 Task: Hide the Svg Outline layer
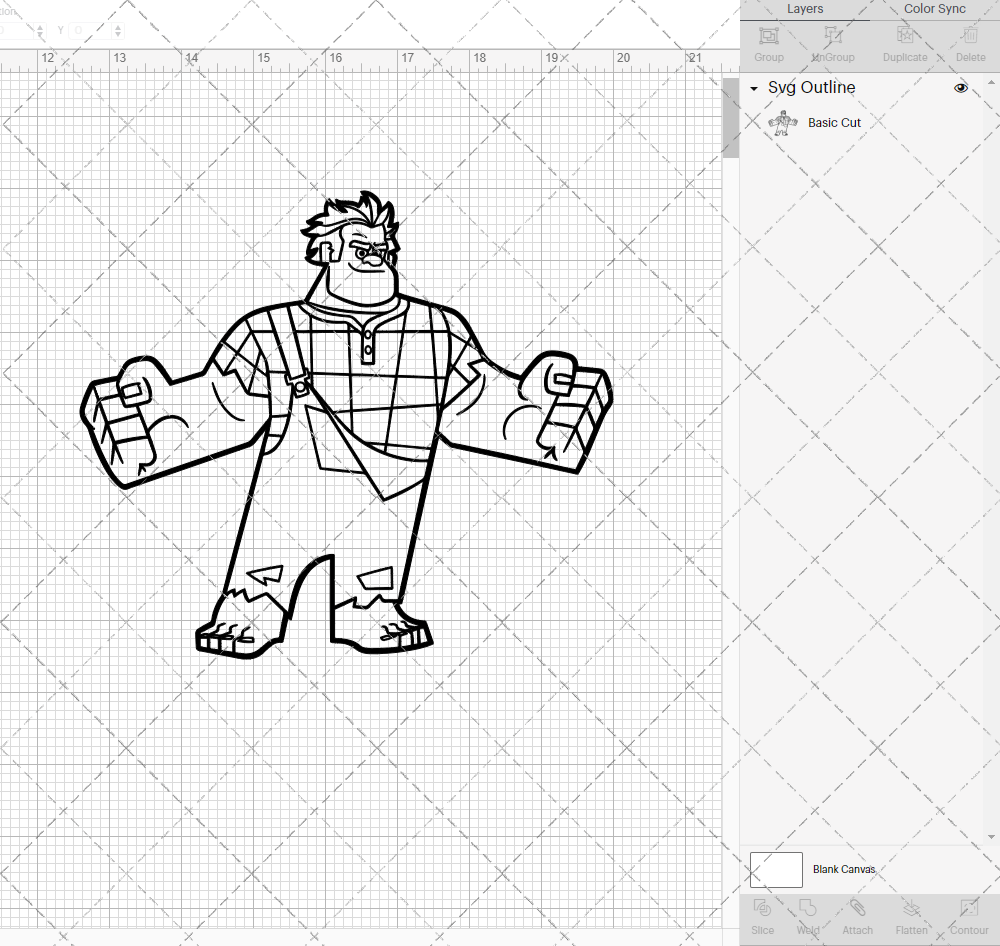pos(961,88)
